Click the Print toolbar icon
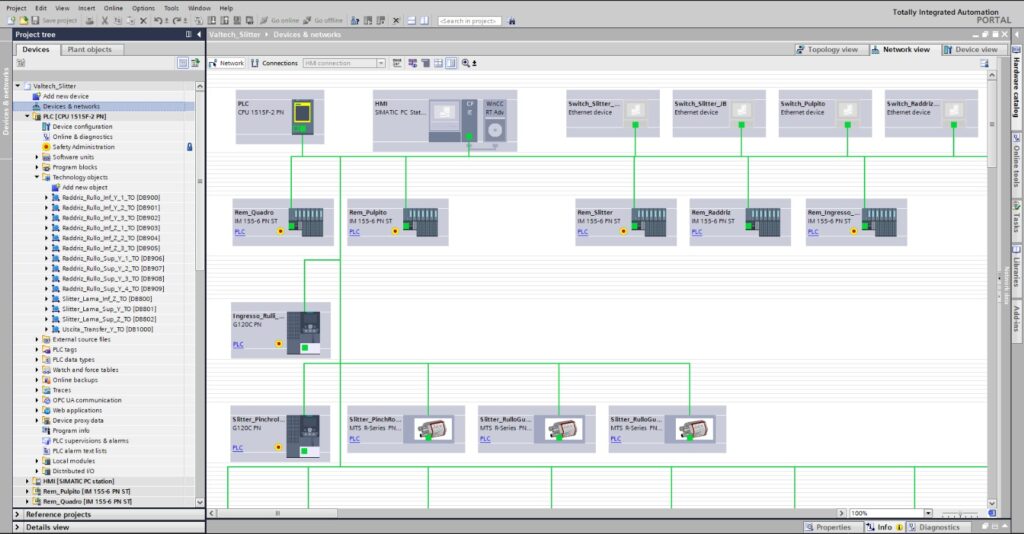The height and width of the screenshot is (534, 1024). coord(89,21)
